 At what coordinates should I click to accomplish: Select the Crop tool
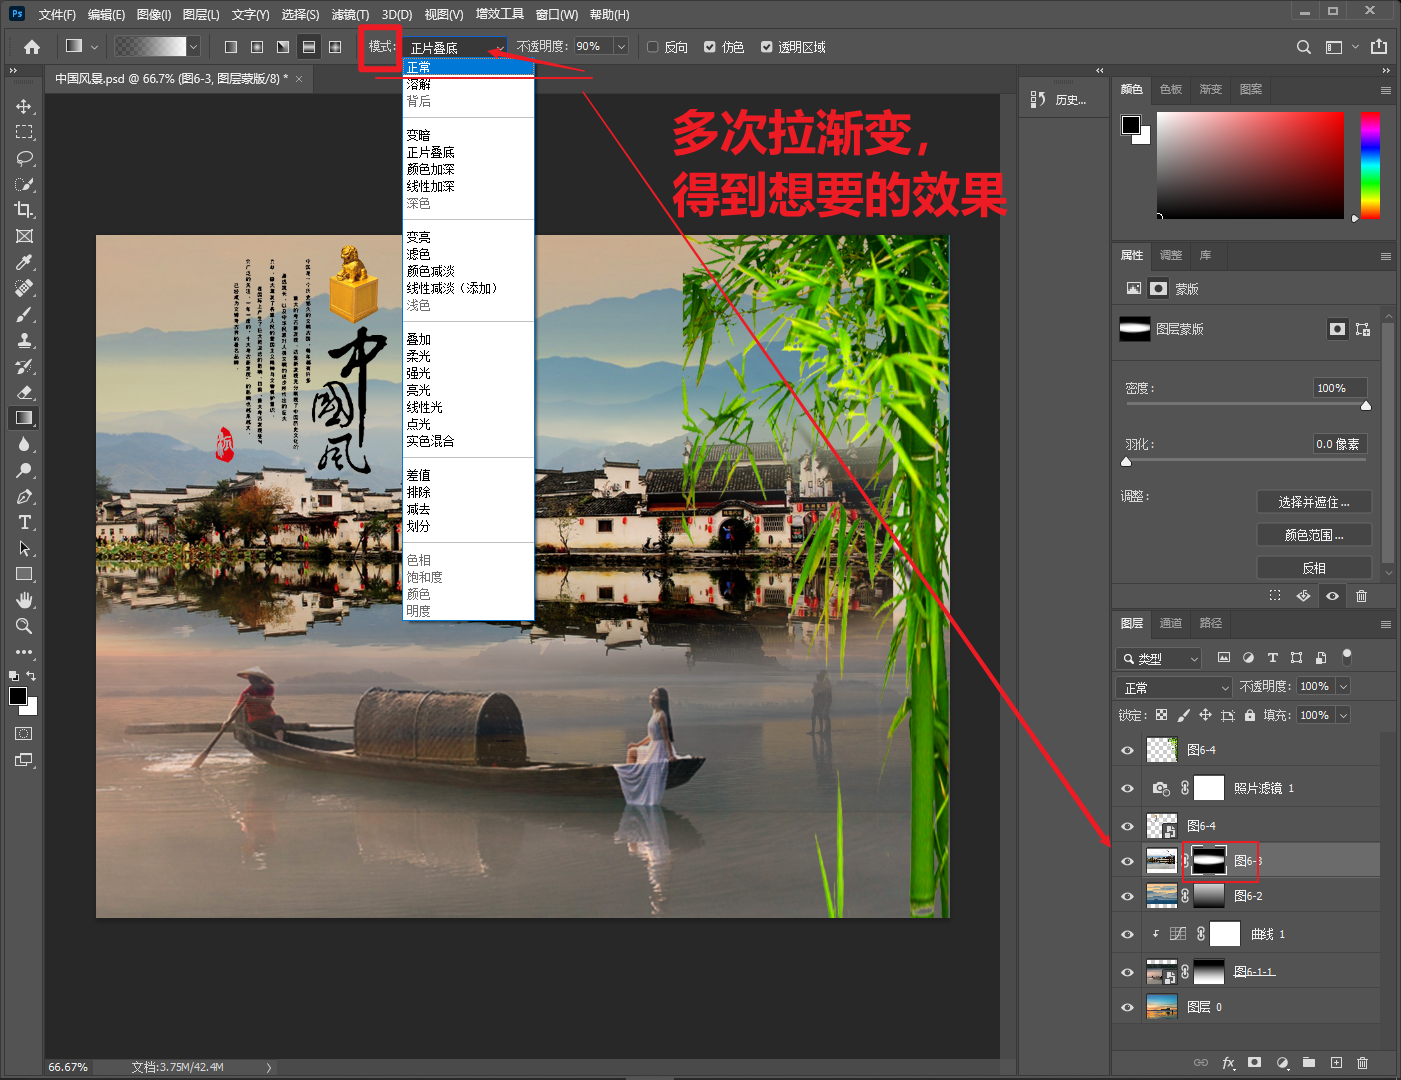24,210
